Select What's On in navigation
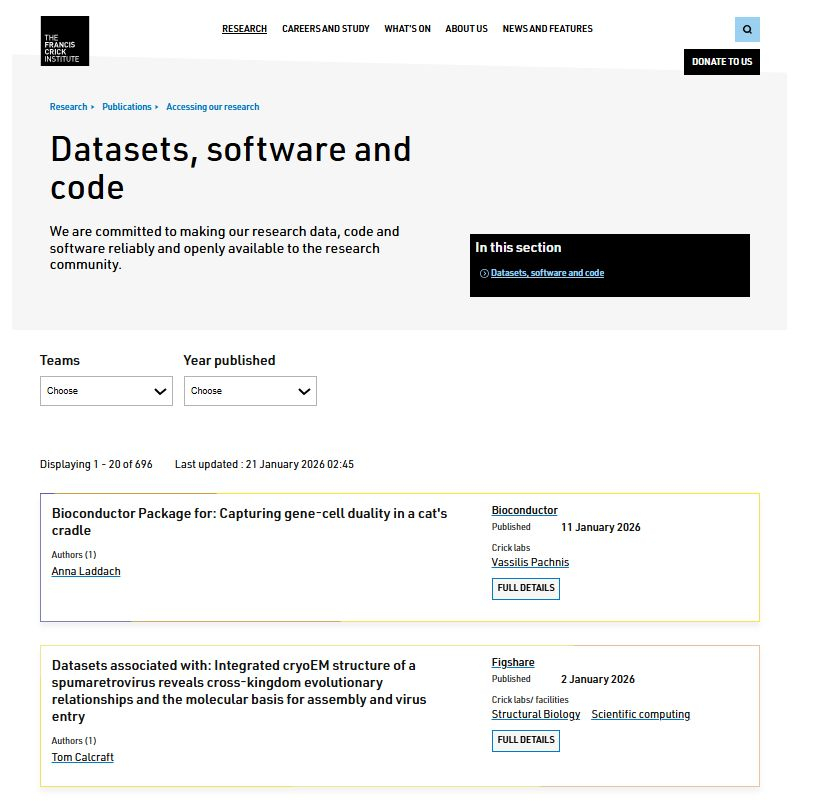 pos(407,29)
